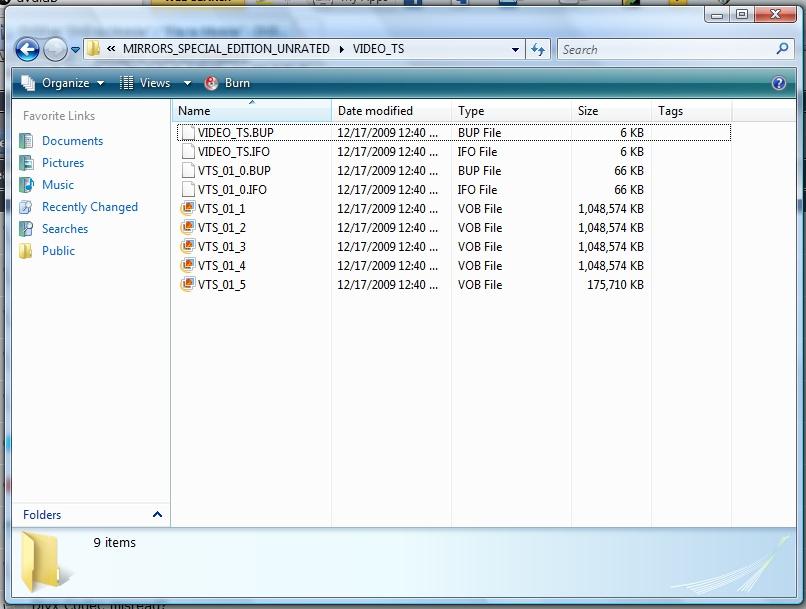Image resolution: width=806 pixels, height=609 pixels.
Task: Click the Burn disc toolbar button
Action: click(x=227, y=83)
